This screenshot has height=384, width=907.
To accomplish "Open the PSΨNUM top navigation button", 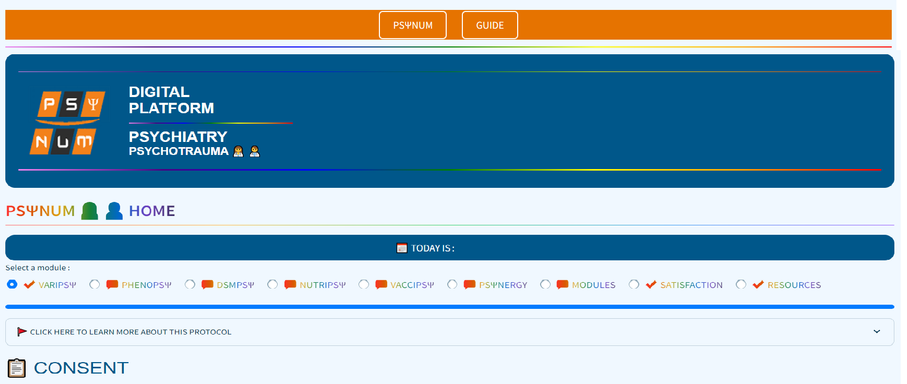I will (x=412, y=25).
